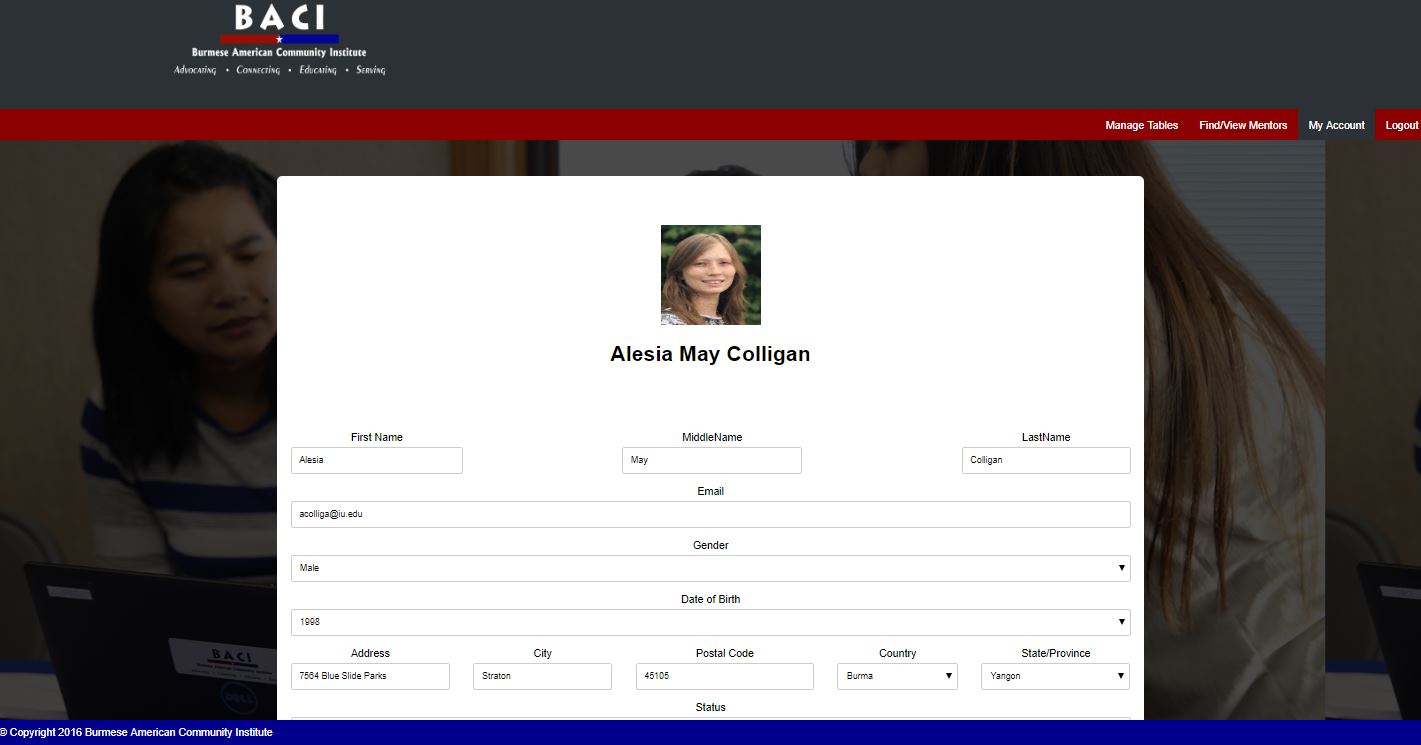The width and height of the screenshot is (1421, 745).
Task: Click the First Name input field
Action: click(377, 460)
